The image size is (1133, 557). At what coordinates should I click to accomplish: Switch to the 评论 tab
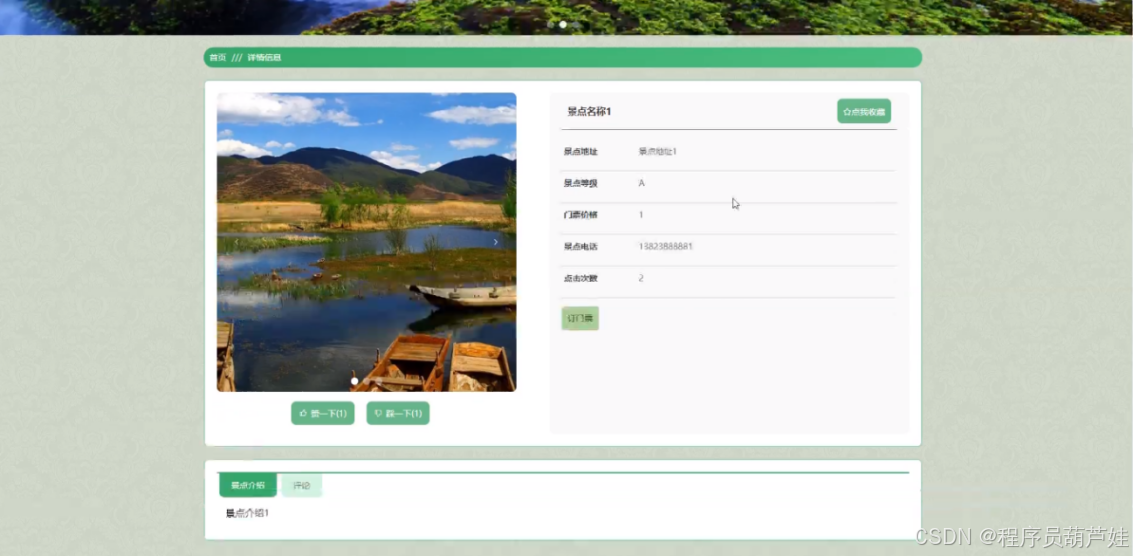[301, 485]
